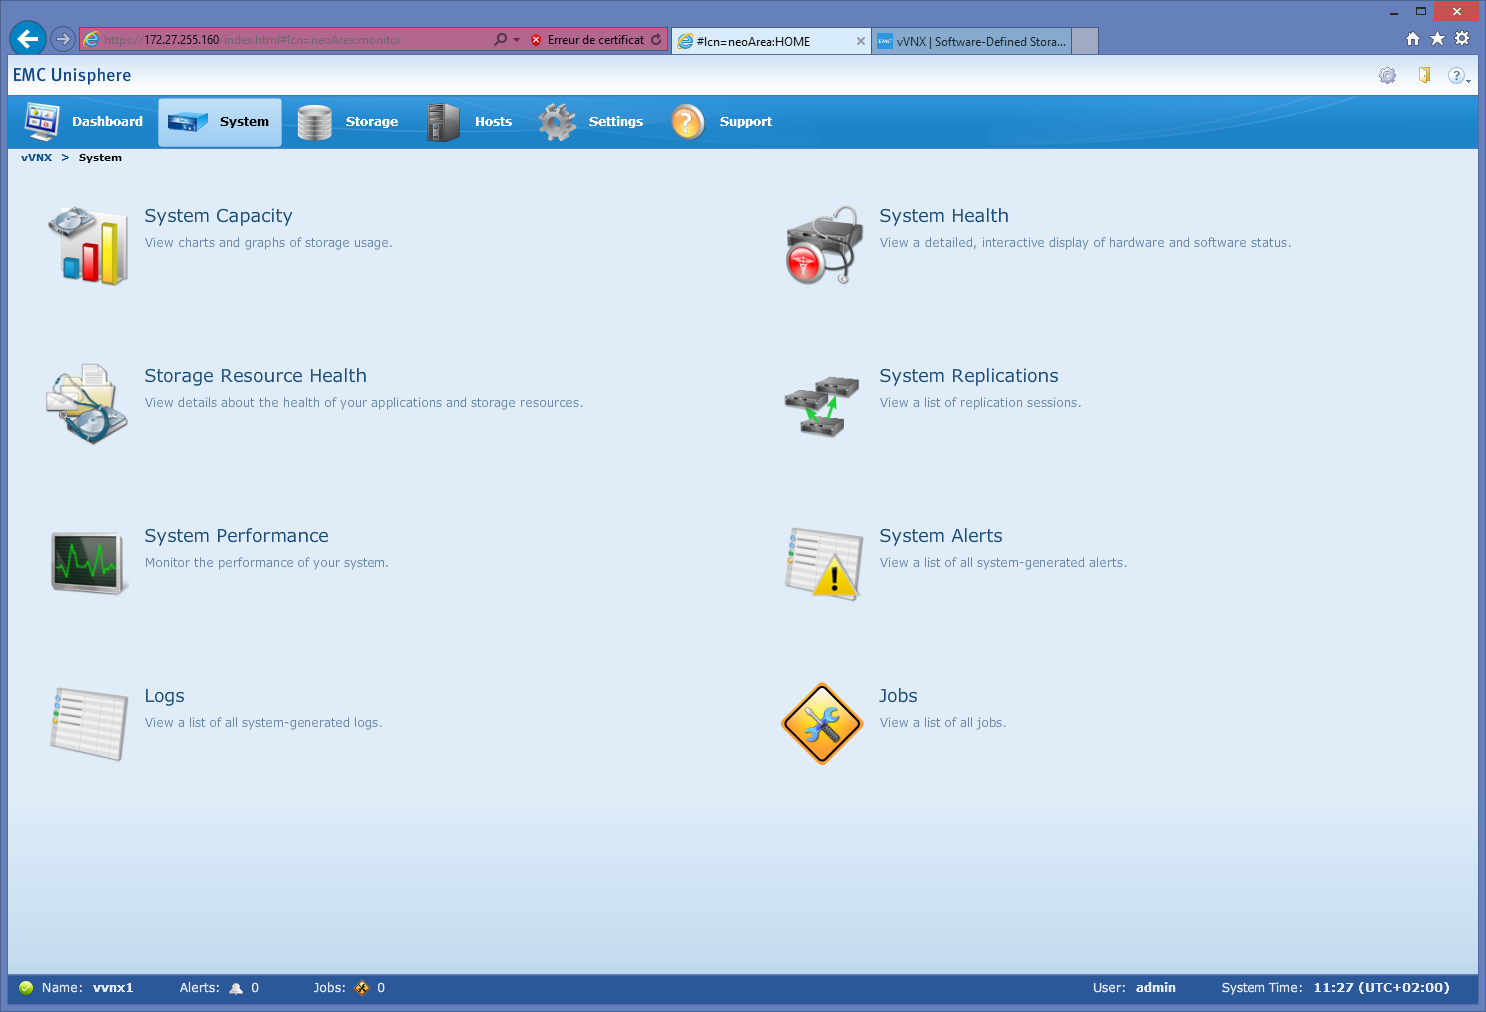1486x1012 pixels.
Task: Open the System Capacity chart icon
Action: click(88, 245)
